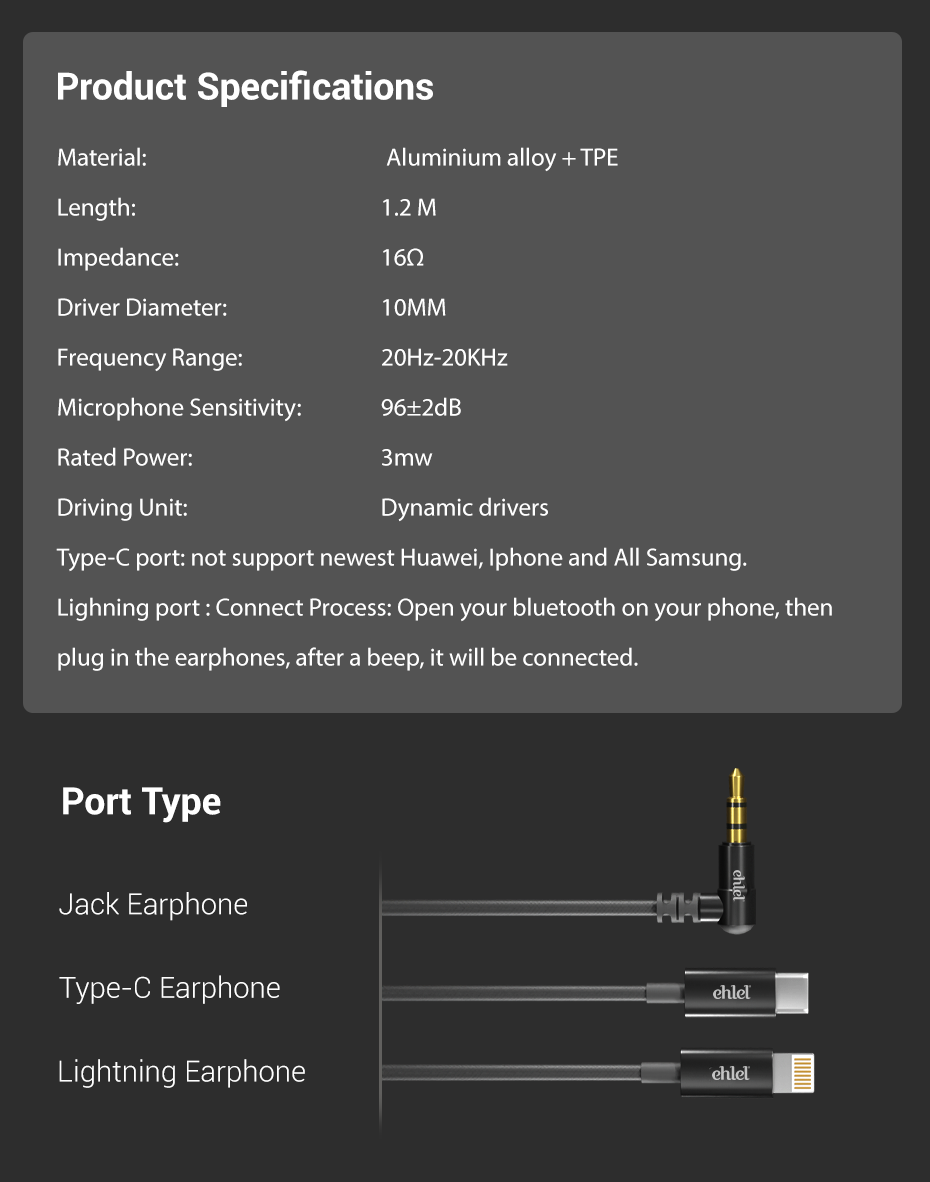Click the Lightning plug gold contacts
This screenshot has height=1182, width=930.
(801, 1074)
